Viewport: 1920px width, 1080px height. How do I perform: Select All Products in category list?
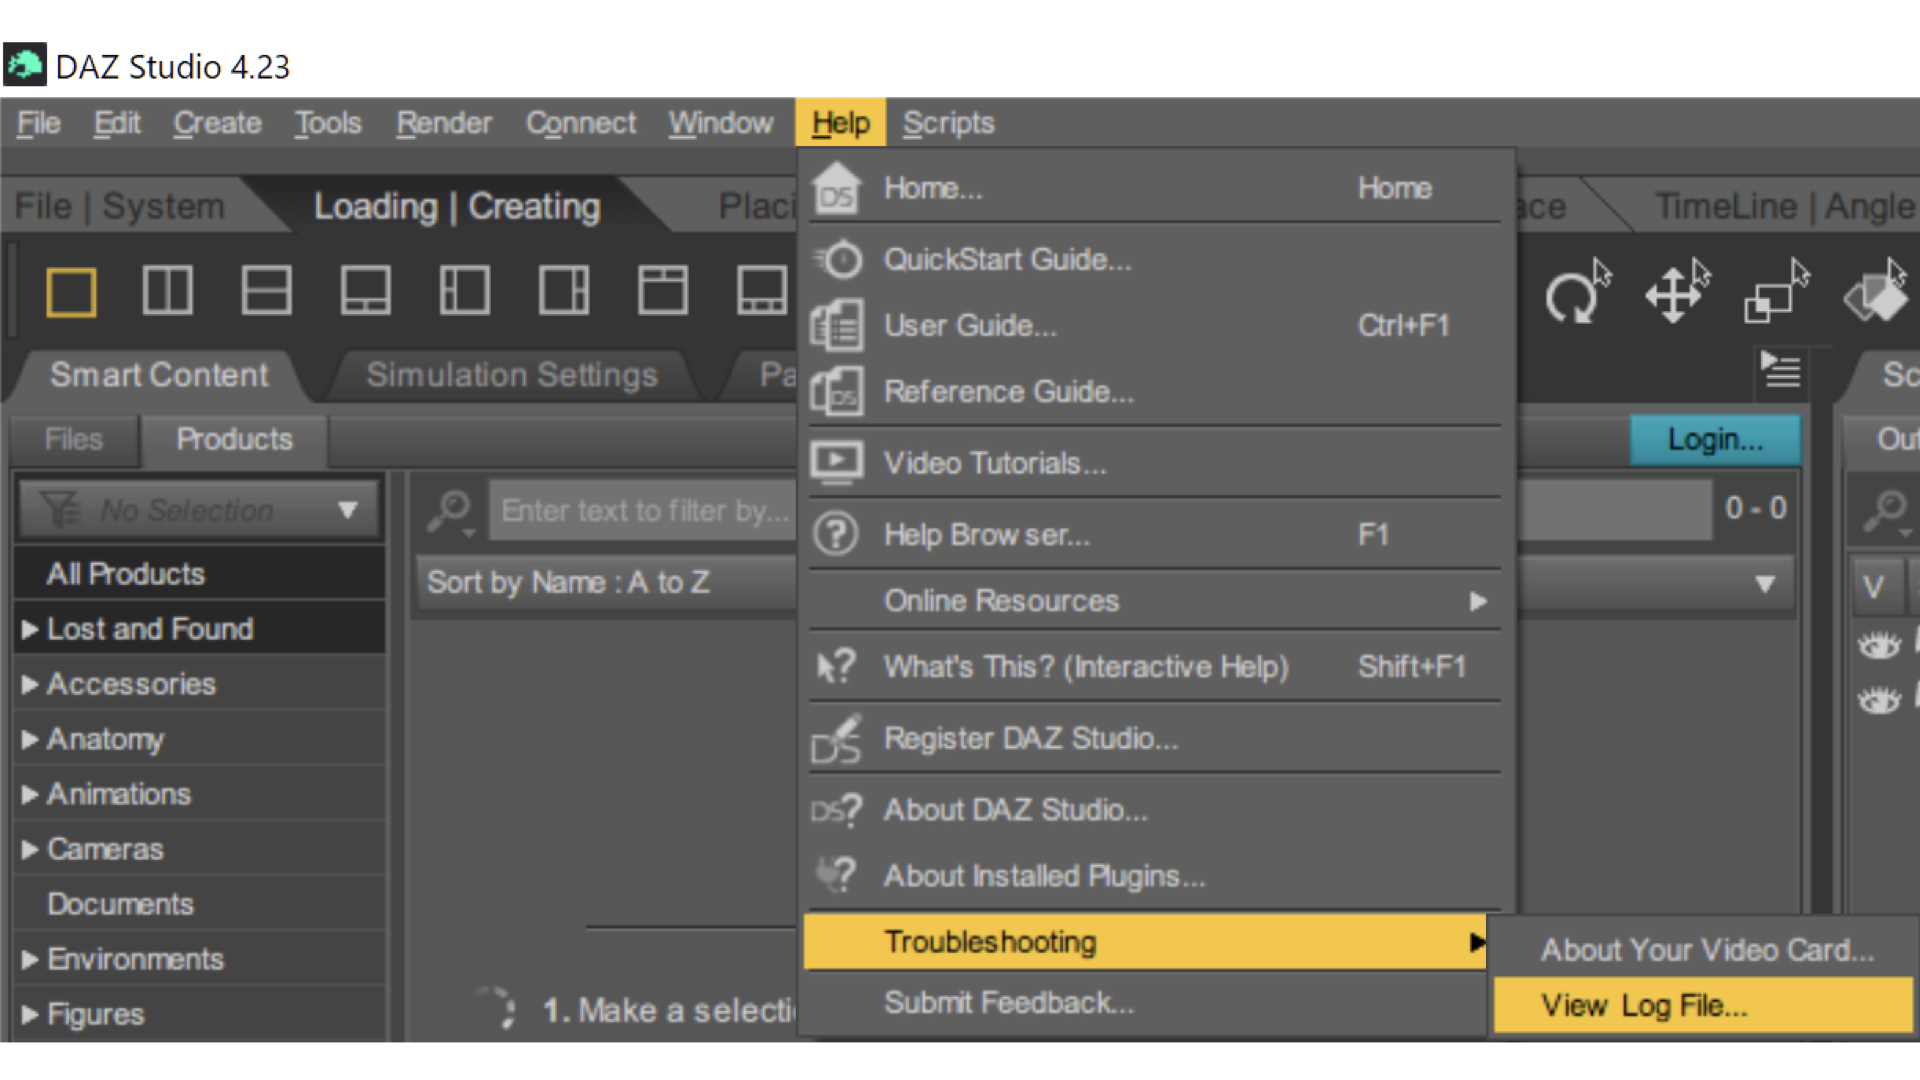[x=199, y=574]
